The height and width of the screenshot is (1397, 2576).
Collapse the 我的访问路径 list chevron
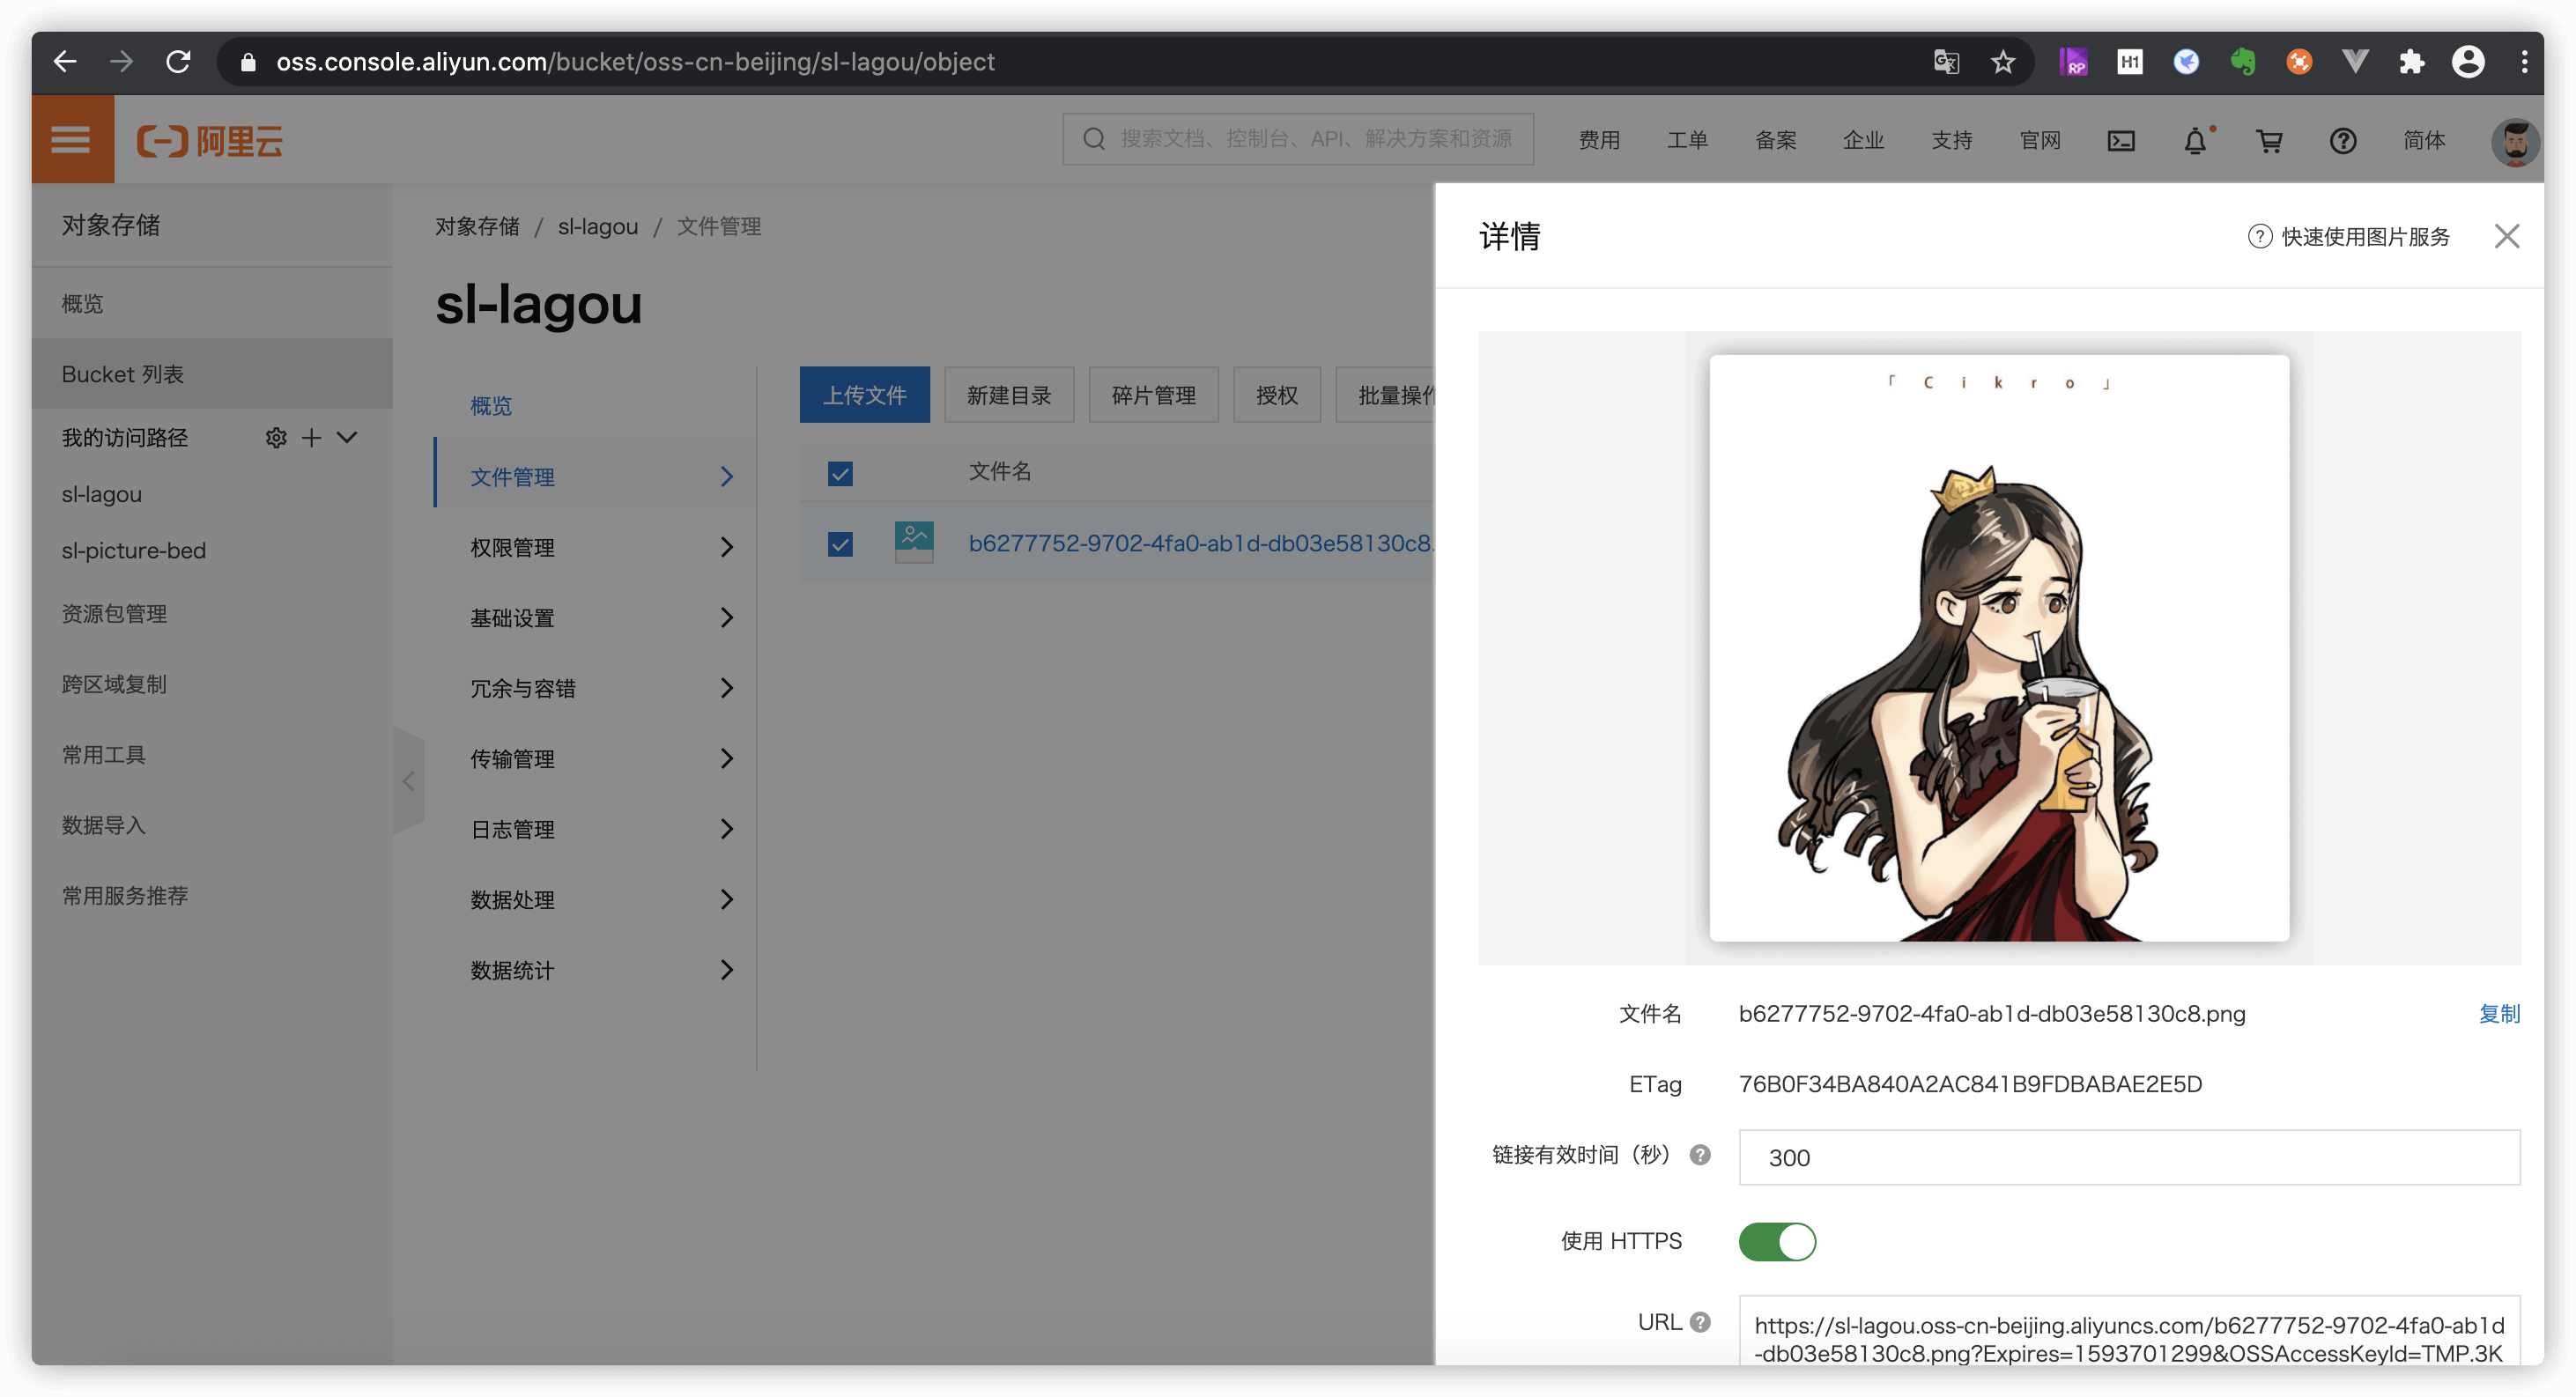(347, 437)
